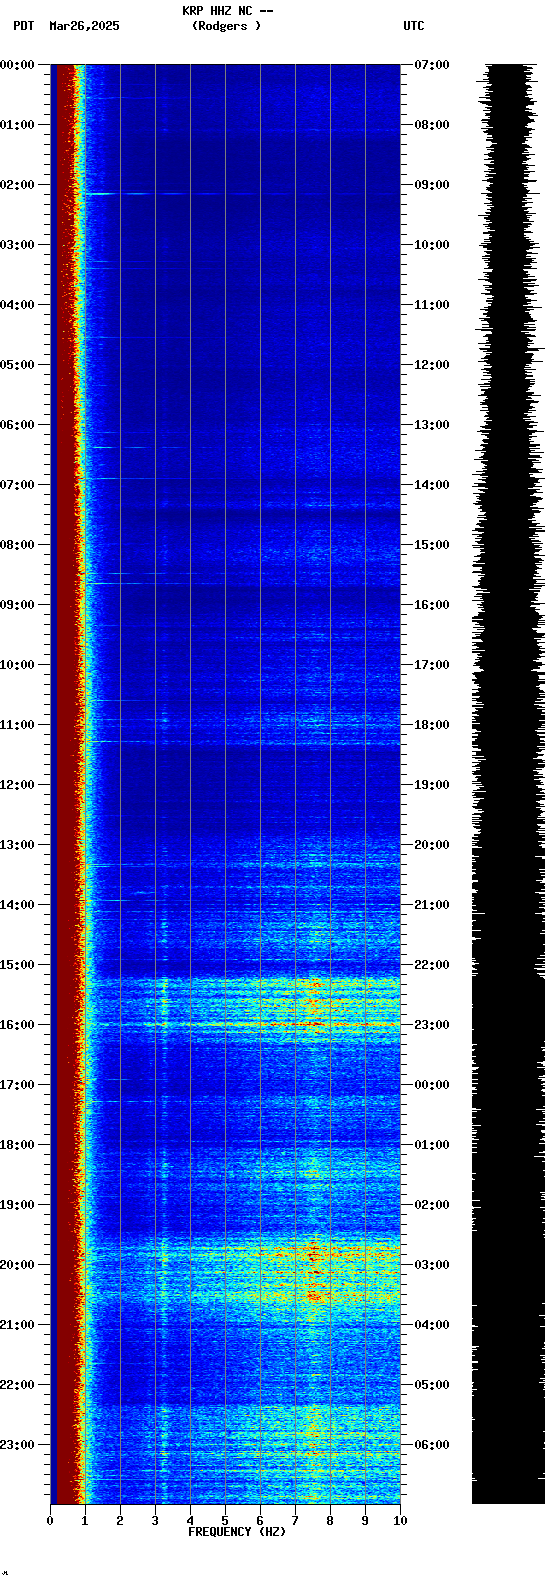Click the "PDT" timezone label
The width and height of the screenshot is (552, 1584).
pyautogui.click(x=23, y=26)
